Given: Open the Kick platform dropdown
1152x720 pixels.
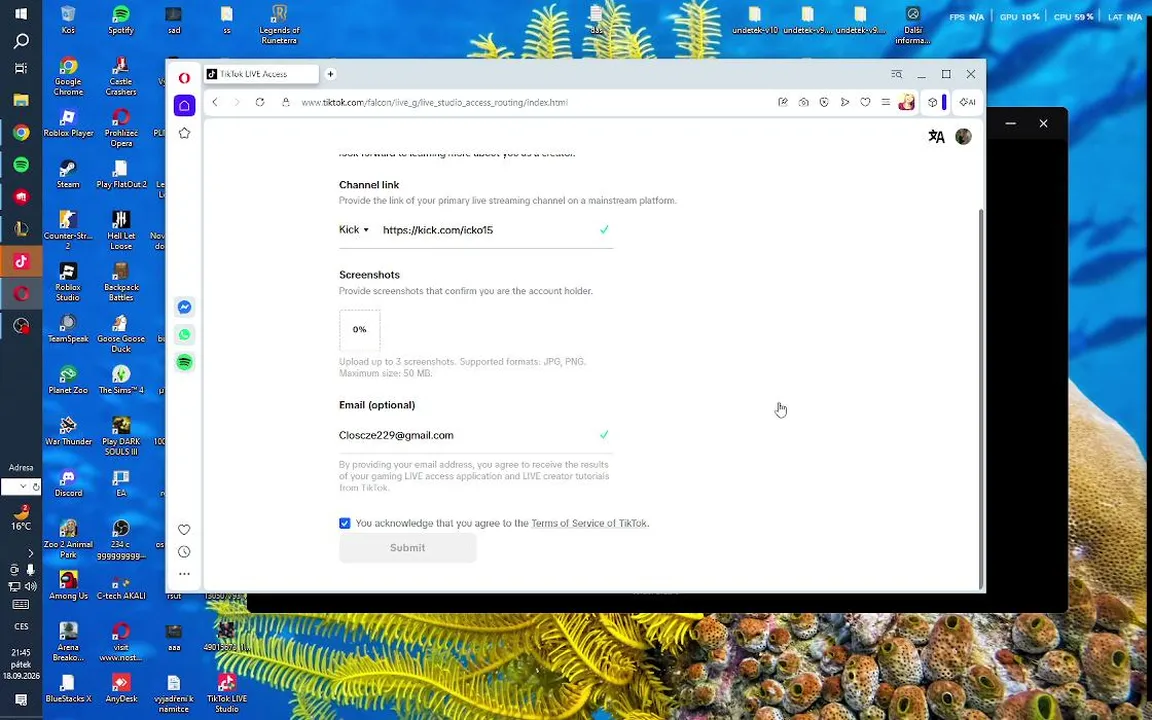Looking at the screenshot, I should [x=353, y=230].
